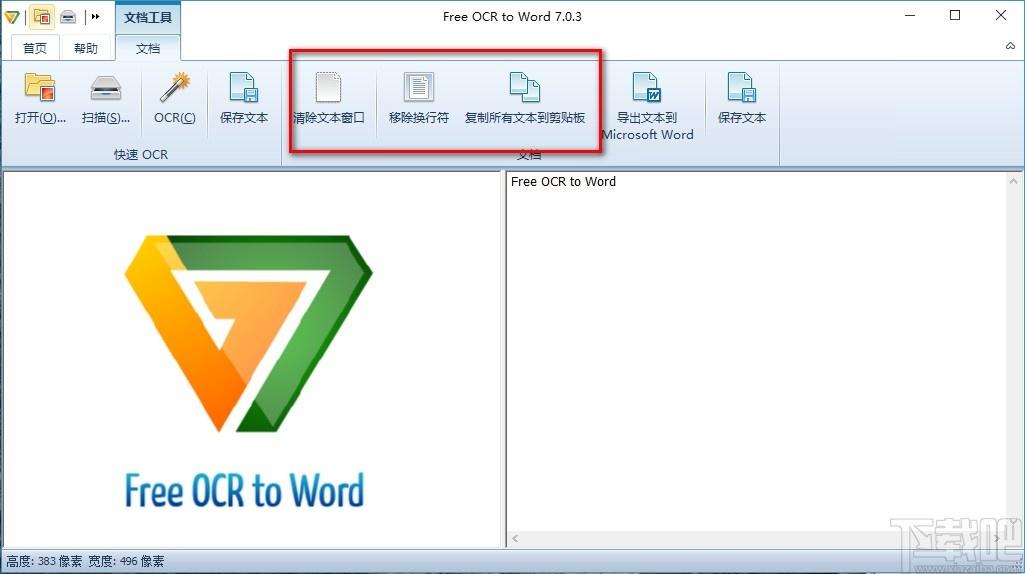
Task: Click the horizontal scrollbar left arrow
Action: 515,539
